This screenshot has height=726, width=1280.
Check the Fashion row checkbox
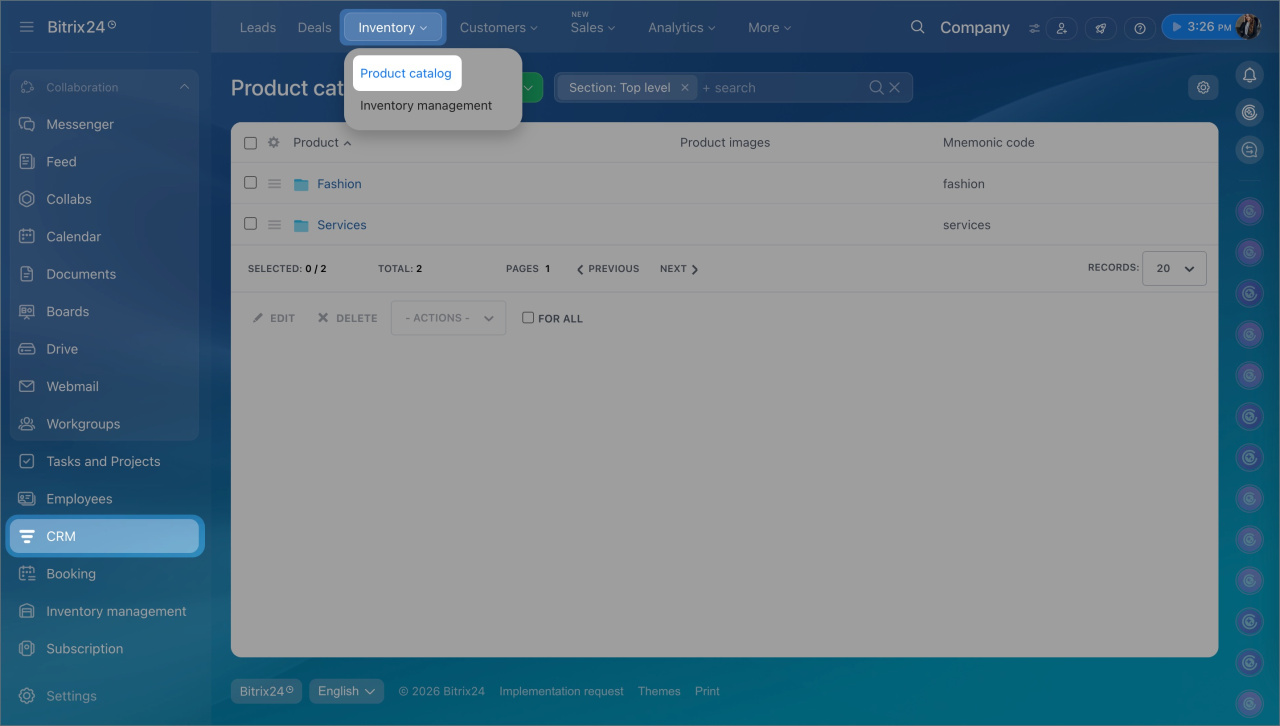(251, 183)
